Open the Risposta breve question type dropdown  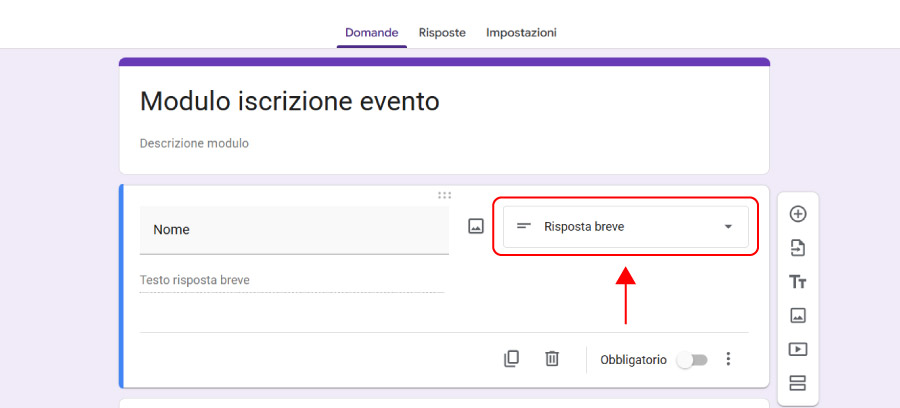(625, 227)
